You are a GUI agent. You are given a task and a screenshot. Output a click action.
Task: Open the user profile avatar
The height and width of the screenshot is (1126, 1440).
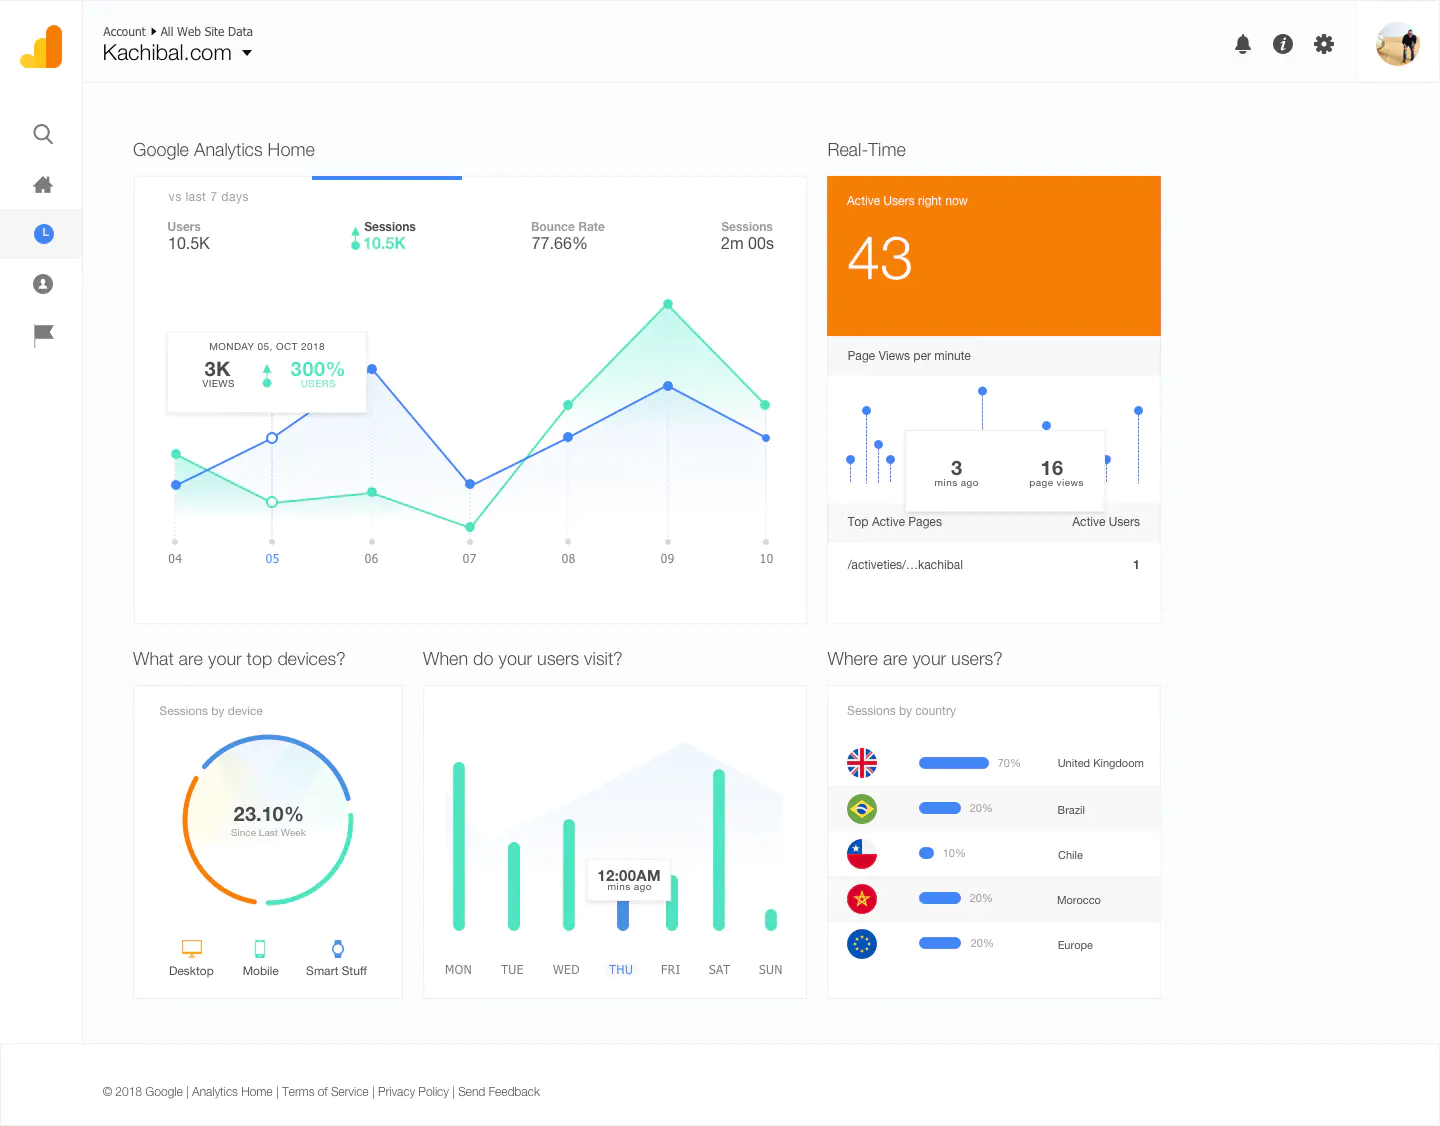click(1398, 44)
